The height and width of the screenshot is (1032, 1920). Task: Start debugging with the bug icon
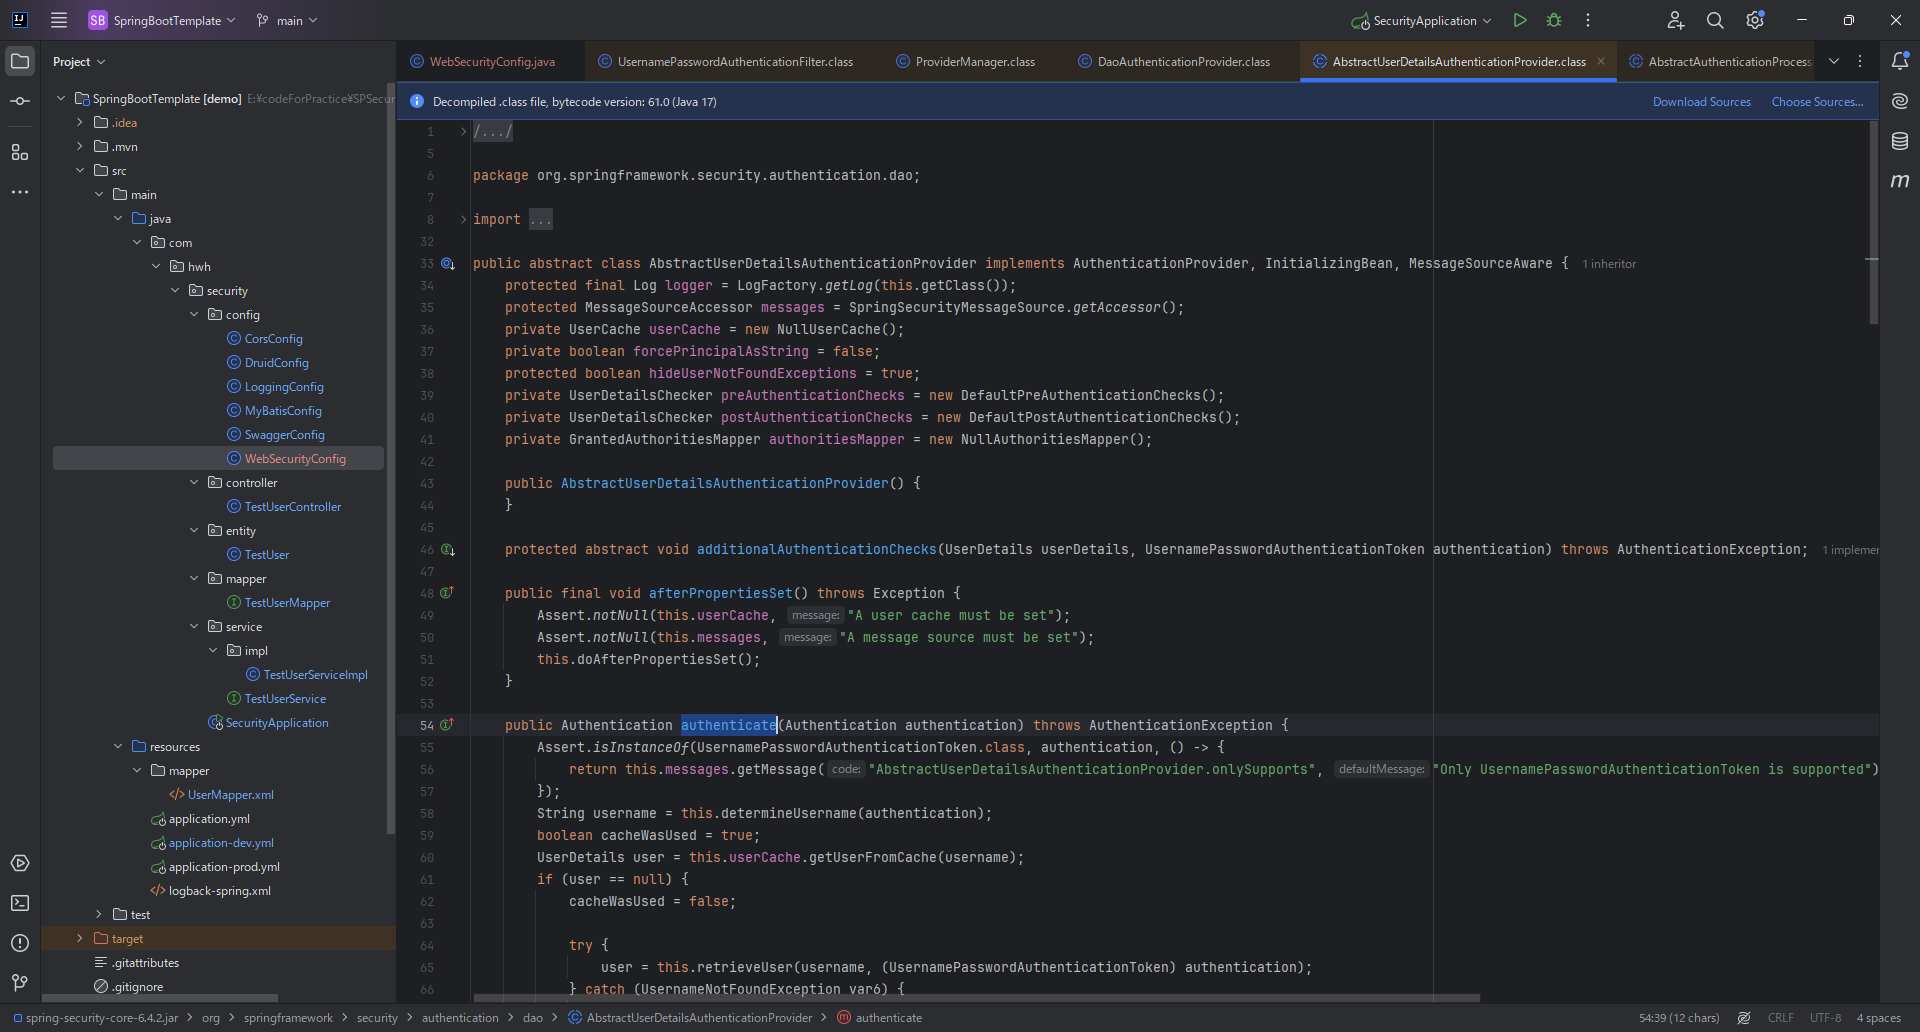pyautogui.click(x=1554, y=20)
